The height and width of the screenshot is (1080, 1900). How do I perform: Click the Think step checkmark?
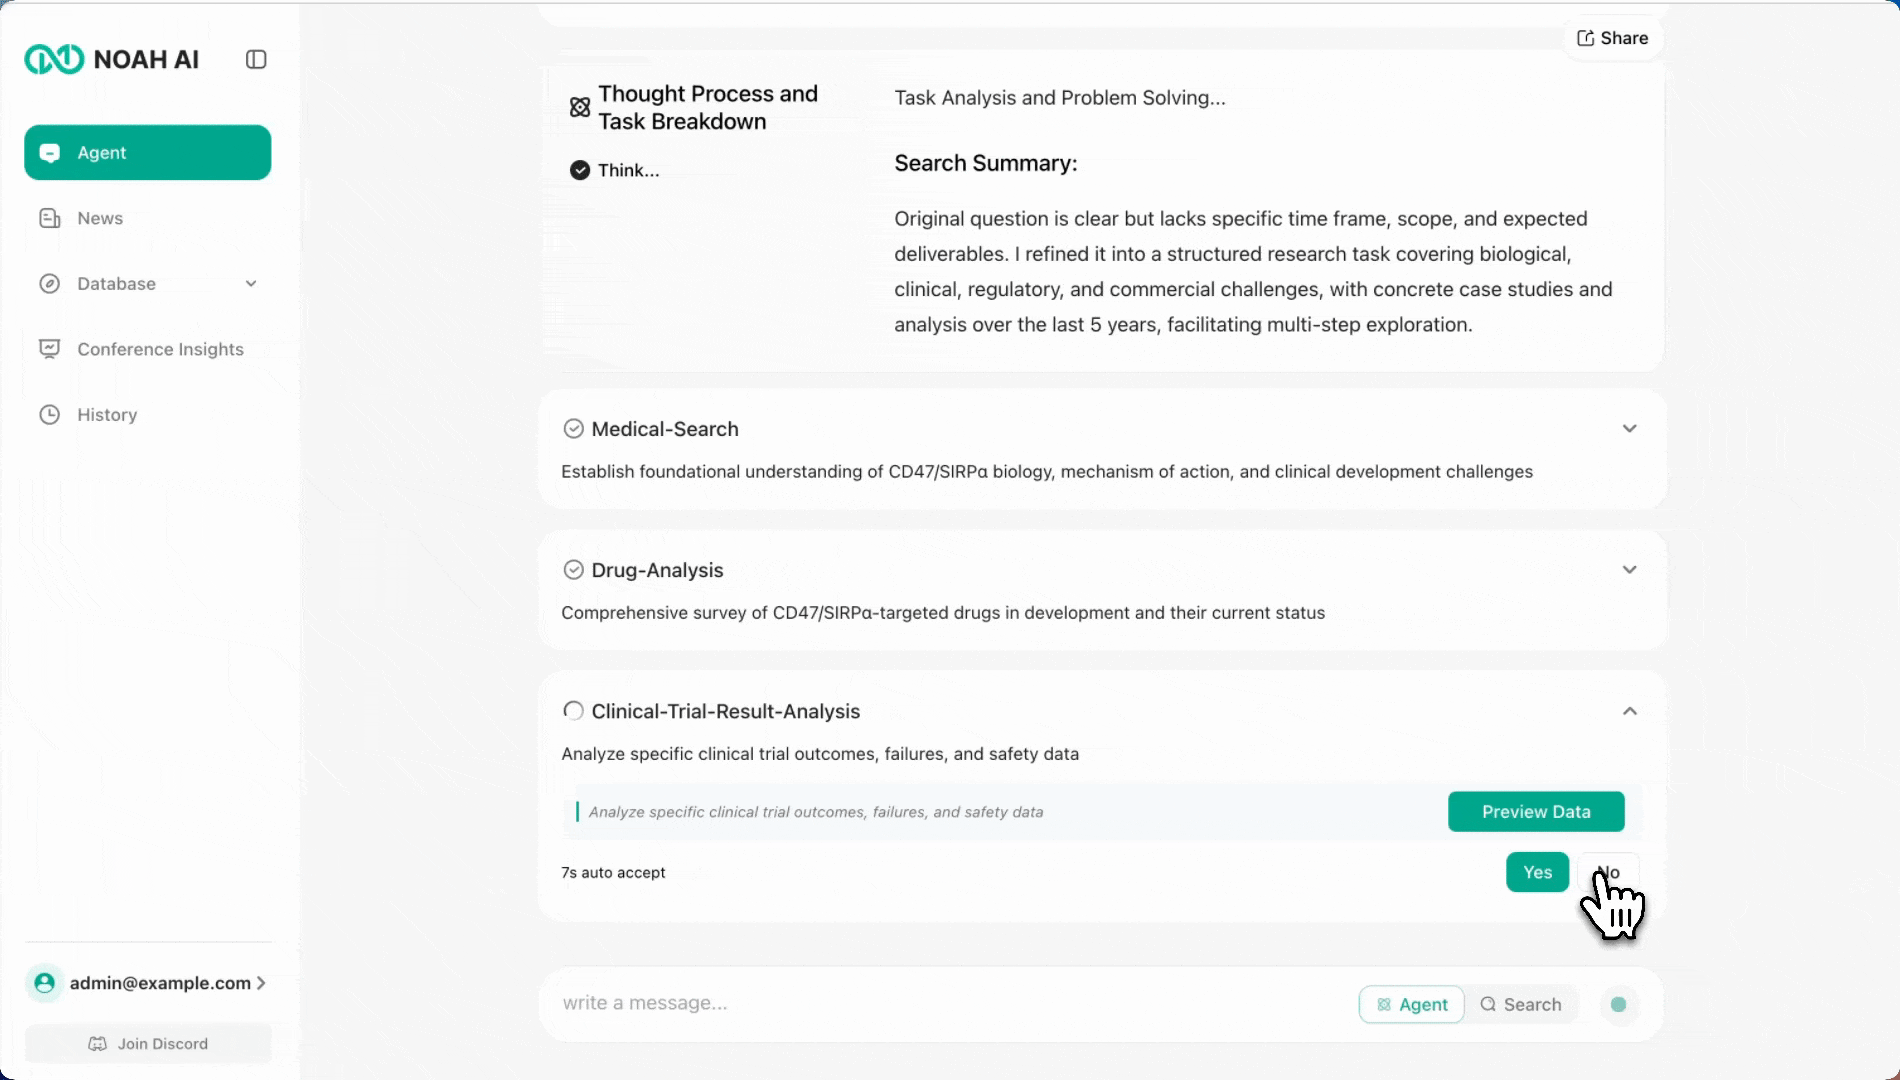coord(580,170)
